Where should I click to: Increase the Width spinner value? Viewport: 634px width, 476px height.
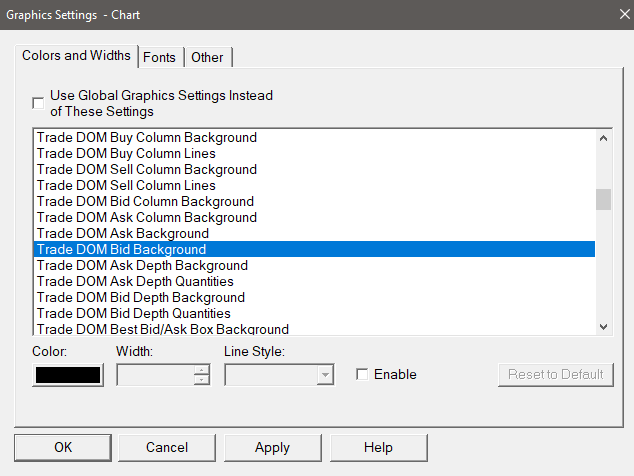point(203,369)
